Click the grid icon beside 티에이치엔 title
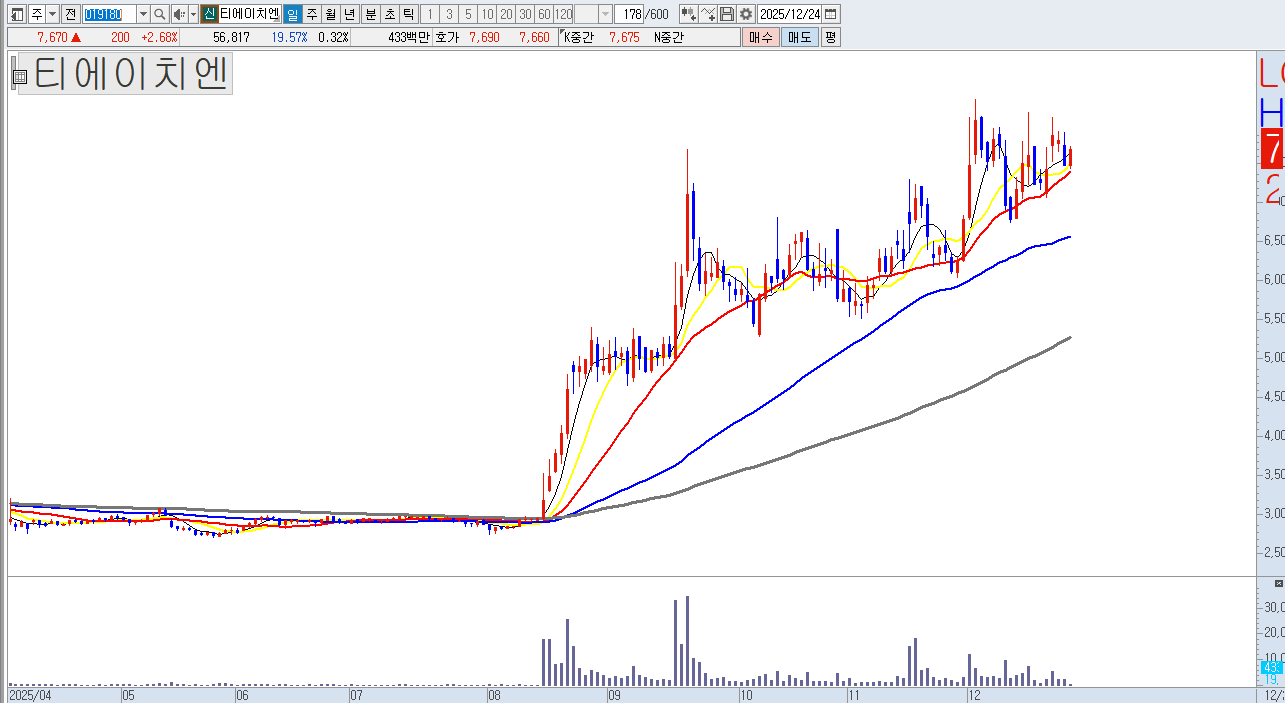Image resolution: width=1285 pixels, height=703 pixels. click(x=19, y=75)
